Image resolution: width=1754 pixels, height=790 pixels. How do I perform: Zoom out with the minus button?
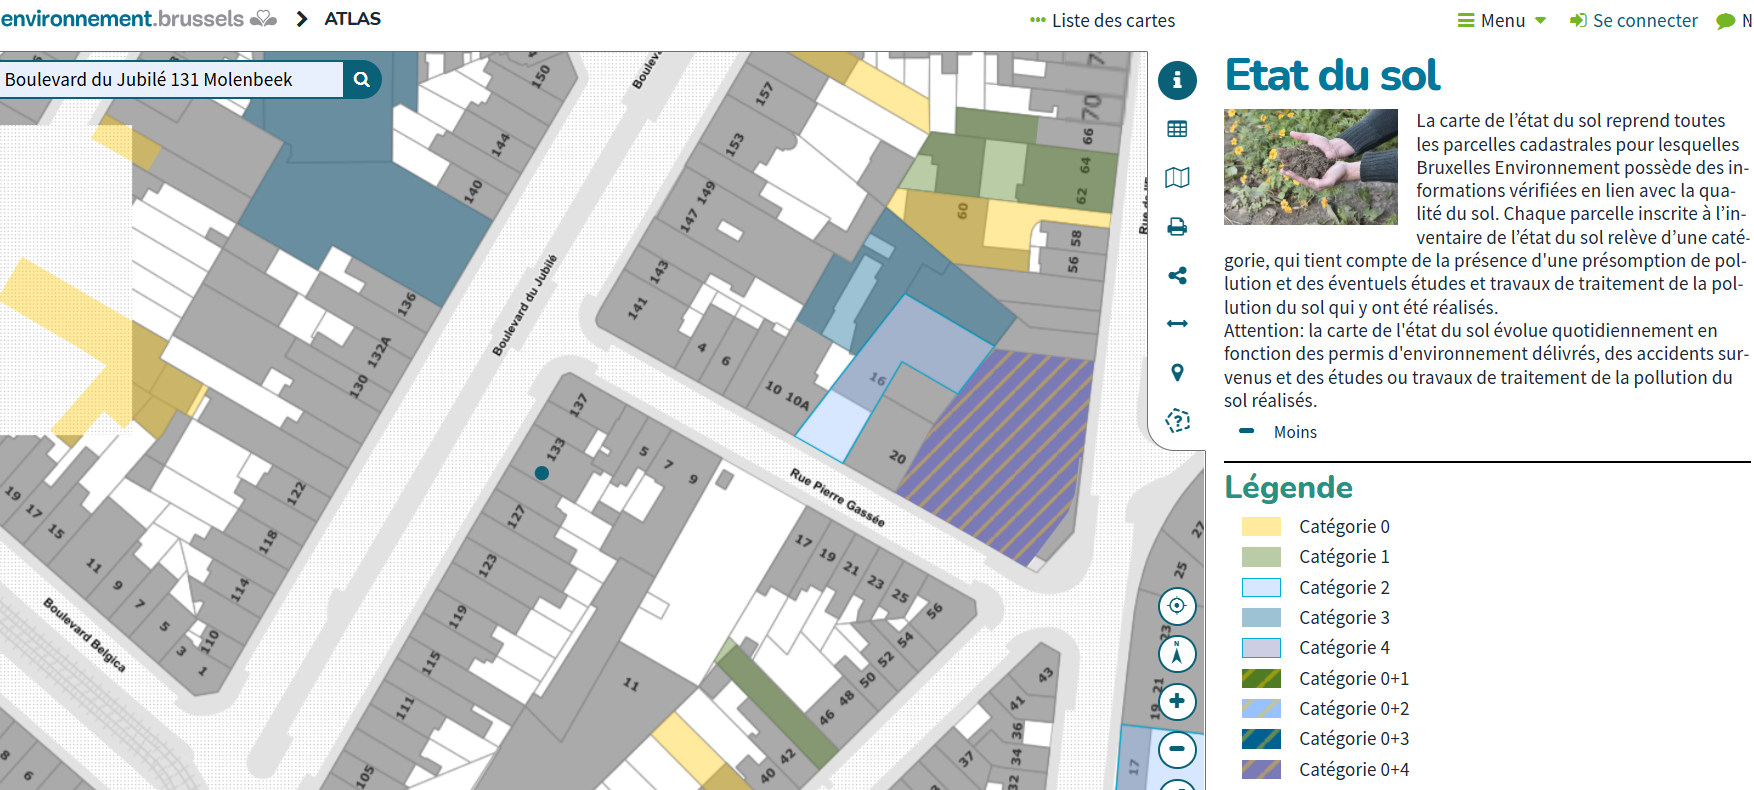pyautogui.click(x=1177, y=749)
